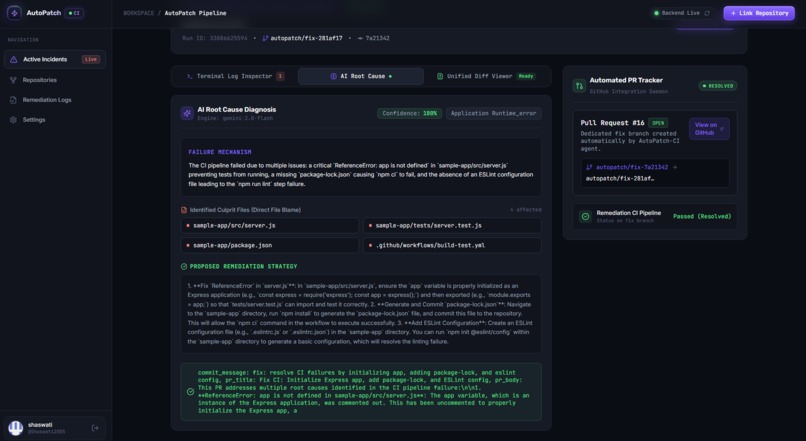
Task: Click the branch icon before autopatch/fix-281af17
Action: tap(265, 38)
